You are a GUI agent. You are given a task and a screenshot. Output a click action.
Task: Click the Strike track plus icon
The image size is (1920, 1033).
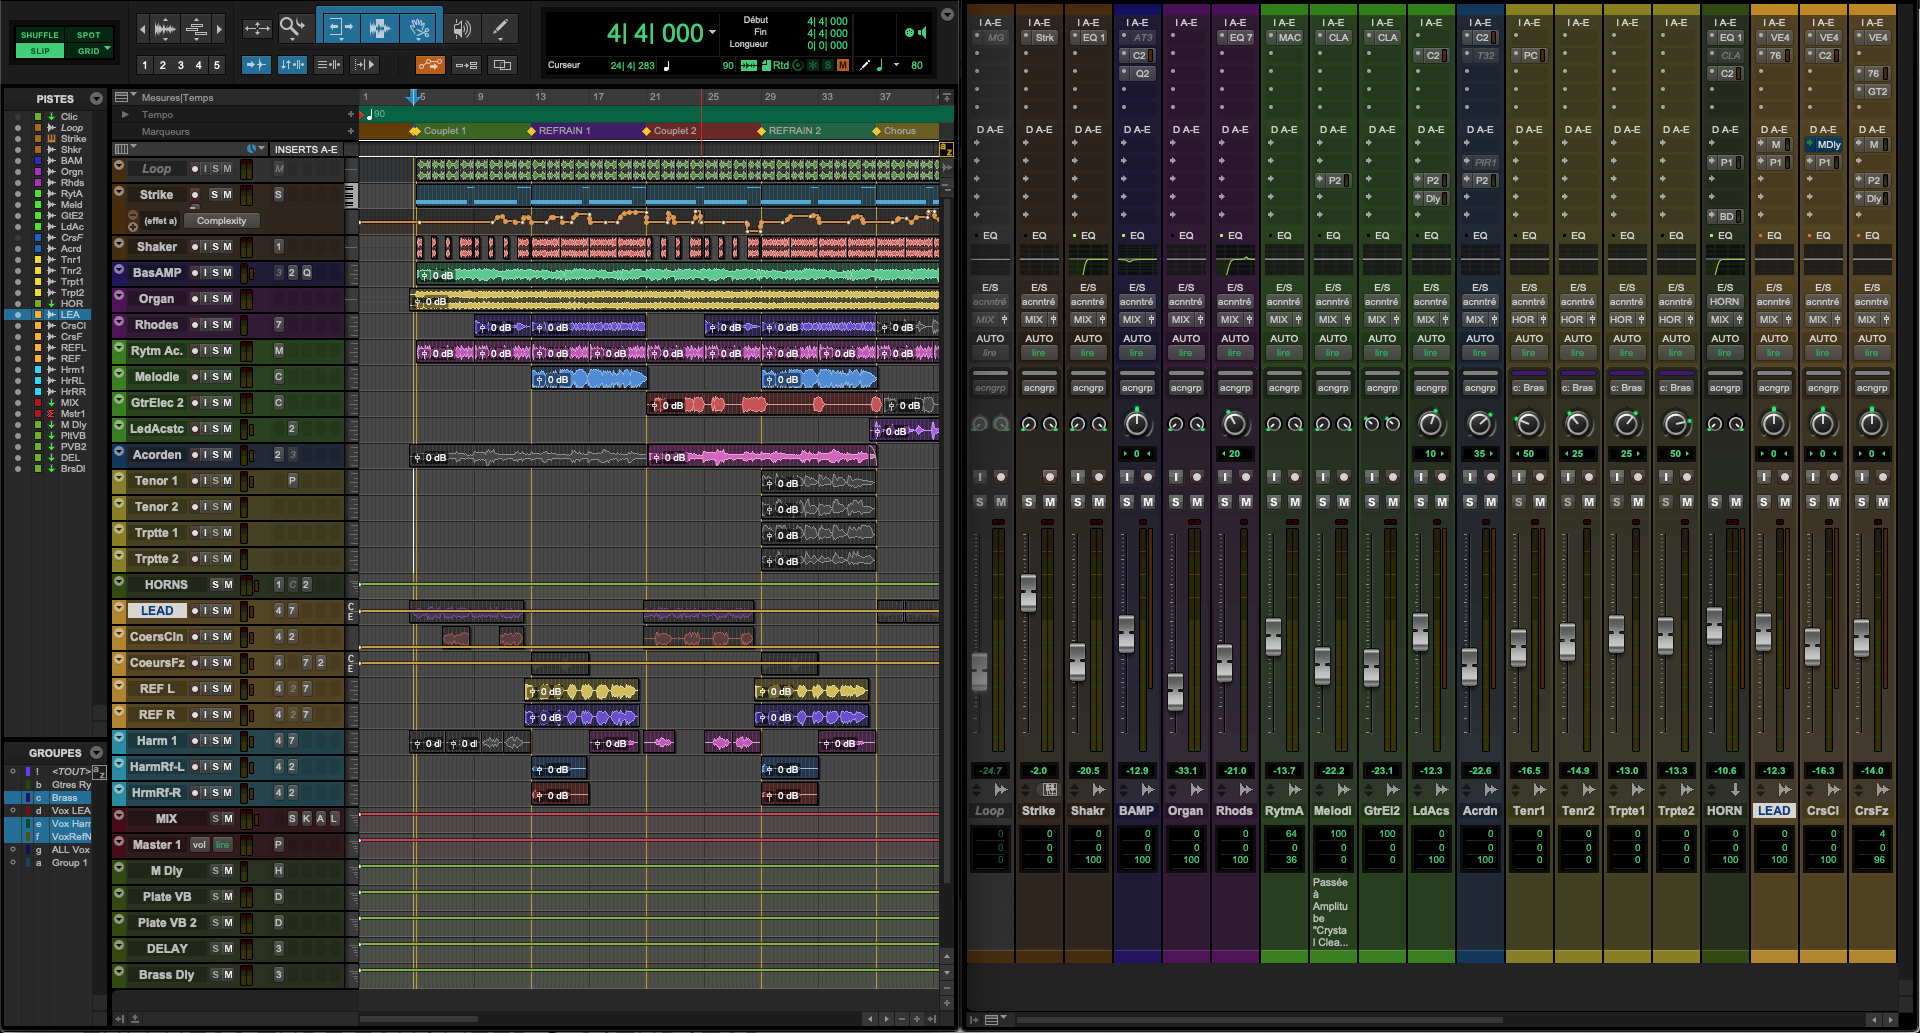(x=133, y=227)
